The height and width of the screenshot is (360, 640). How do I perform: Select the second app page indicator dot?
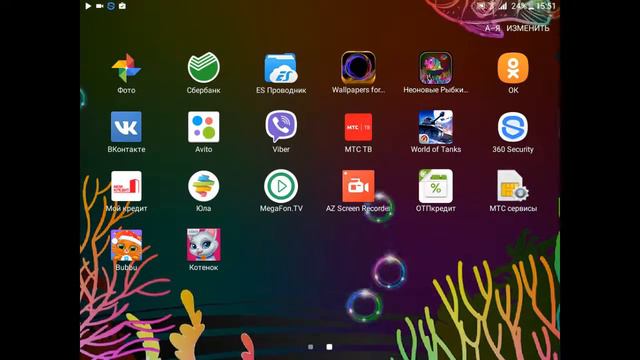tap(329, 347)
